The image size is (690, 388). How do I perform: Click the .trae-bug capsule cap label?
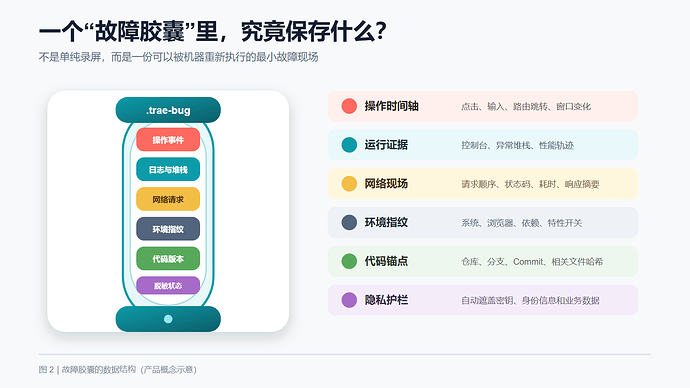click(168, 110)
